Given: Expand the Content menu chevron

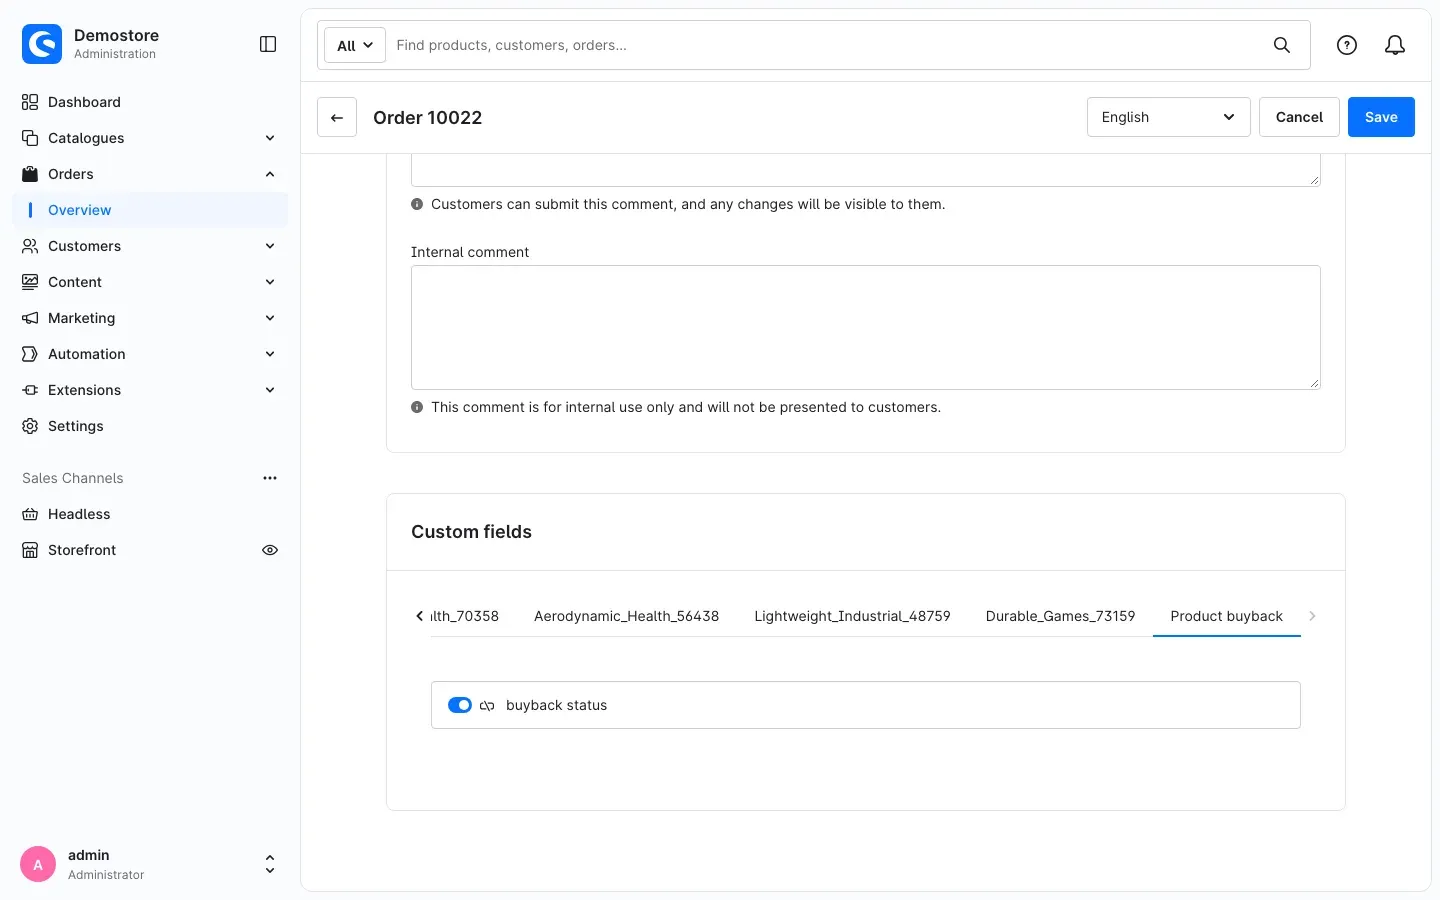Looking at the screenshot, I should coord(270,282).
